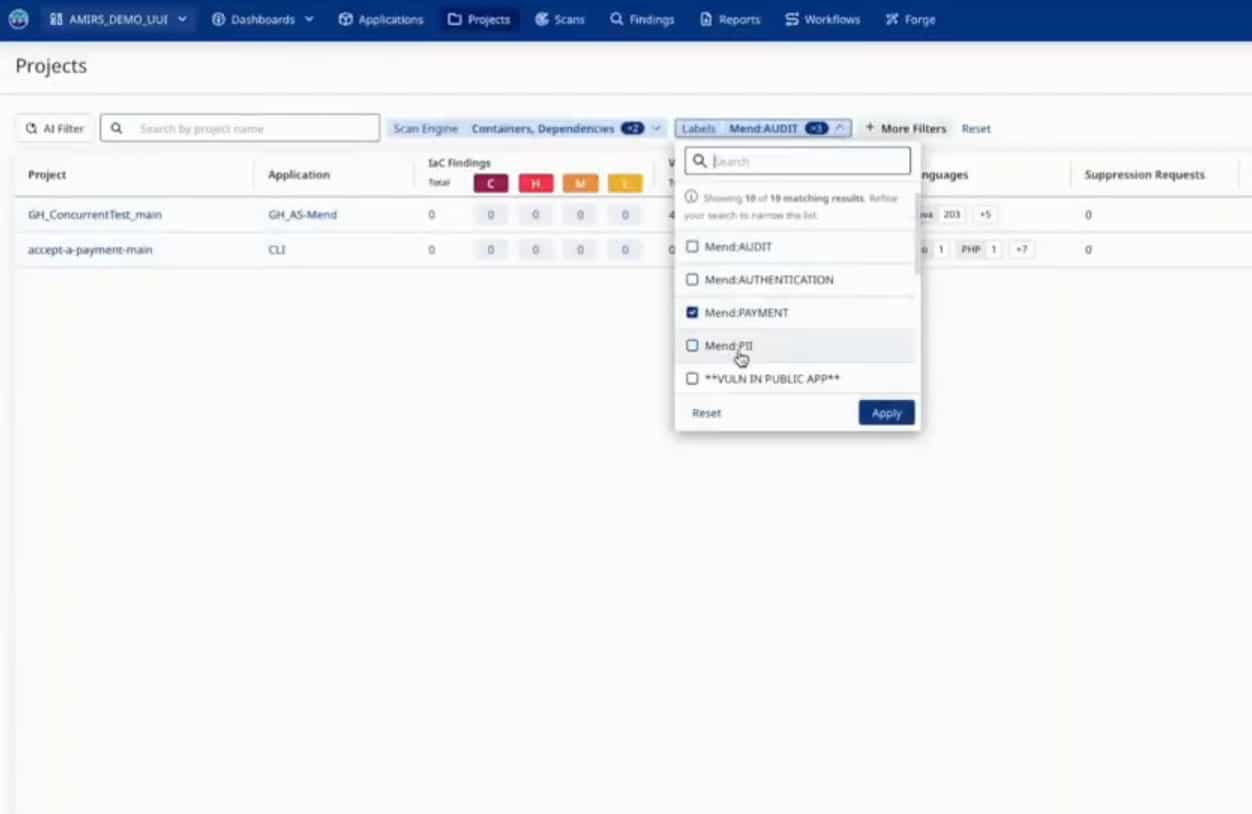This screenshot has height=814, width=1252.
Task: Click the info icon beside matching results
Action: coord(691,198)
